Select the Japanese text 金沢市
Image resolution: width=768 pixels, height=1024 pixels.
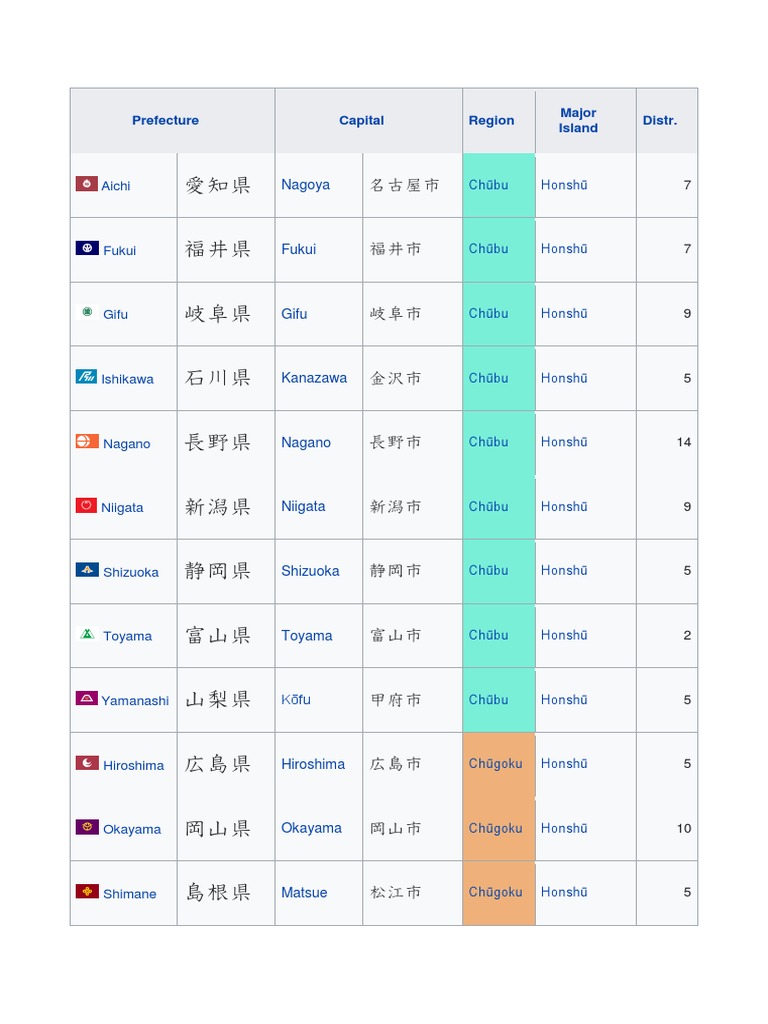[x=395, y=378]
